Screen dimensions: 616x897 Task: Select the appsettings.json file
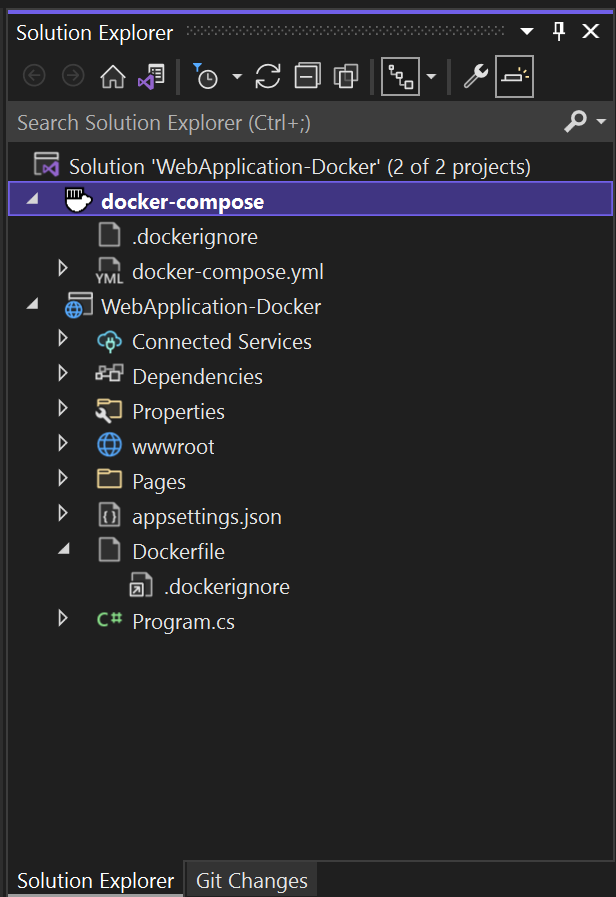(204, 514)
